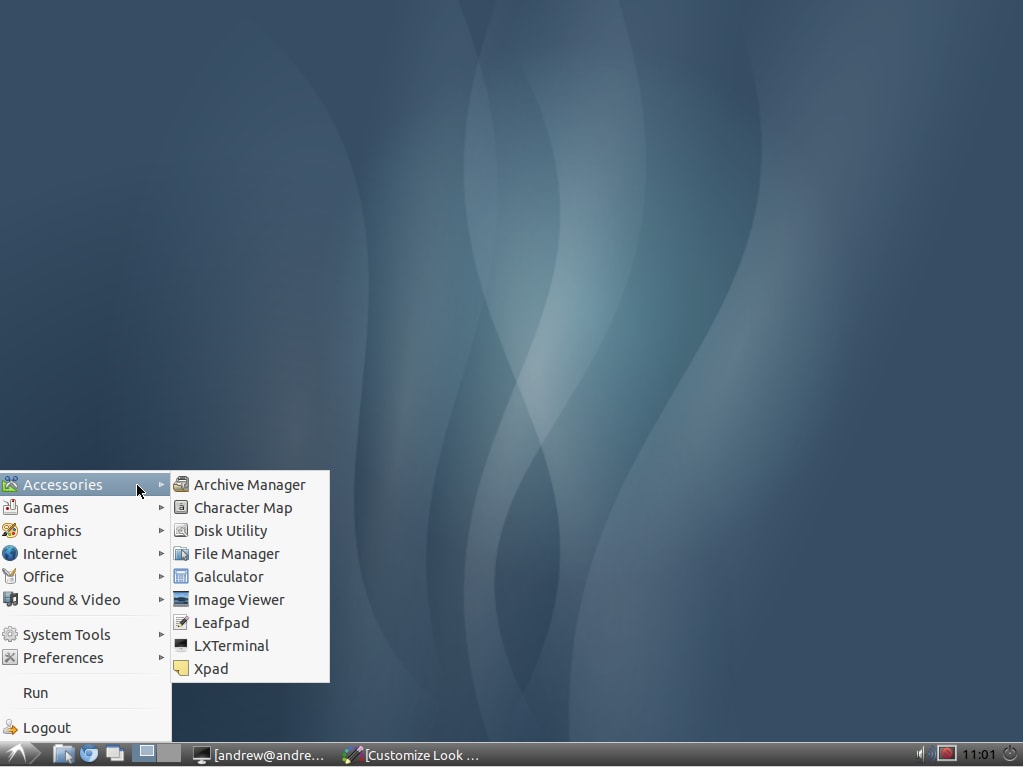Launch the Chromium browser from the taskbar

[89, 755]
